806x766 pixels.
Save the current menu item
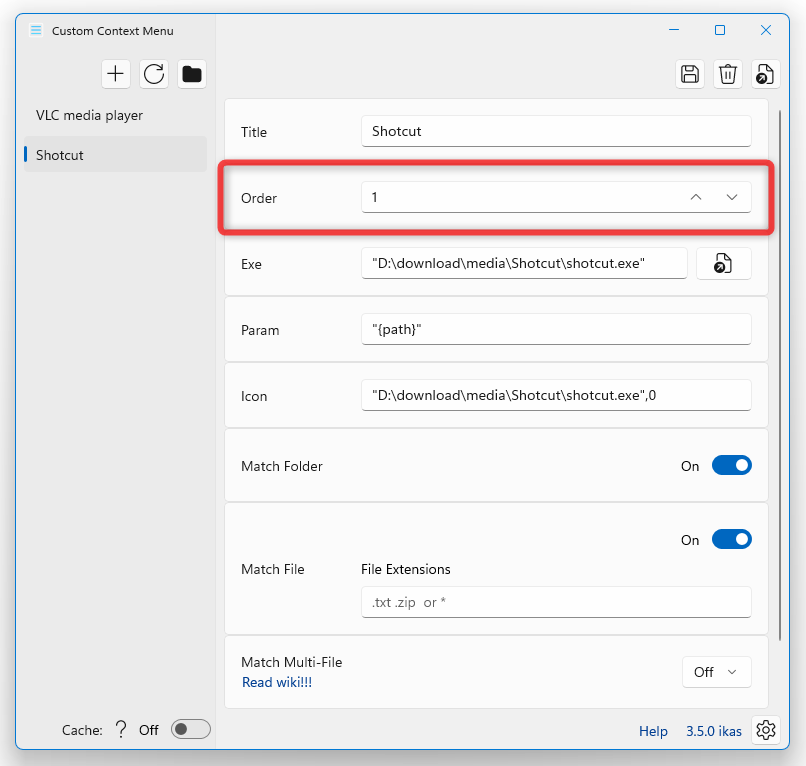point(690,74)
